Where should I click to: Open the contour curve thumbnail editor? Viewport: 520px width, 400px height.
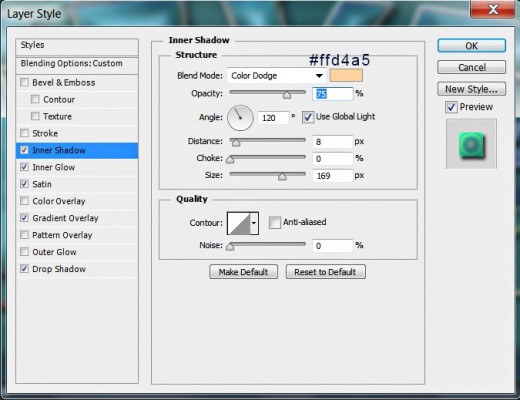pyautogui.click(x=239, y=223)
